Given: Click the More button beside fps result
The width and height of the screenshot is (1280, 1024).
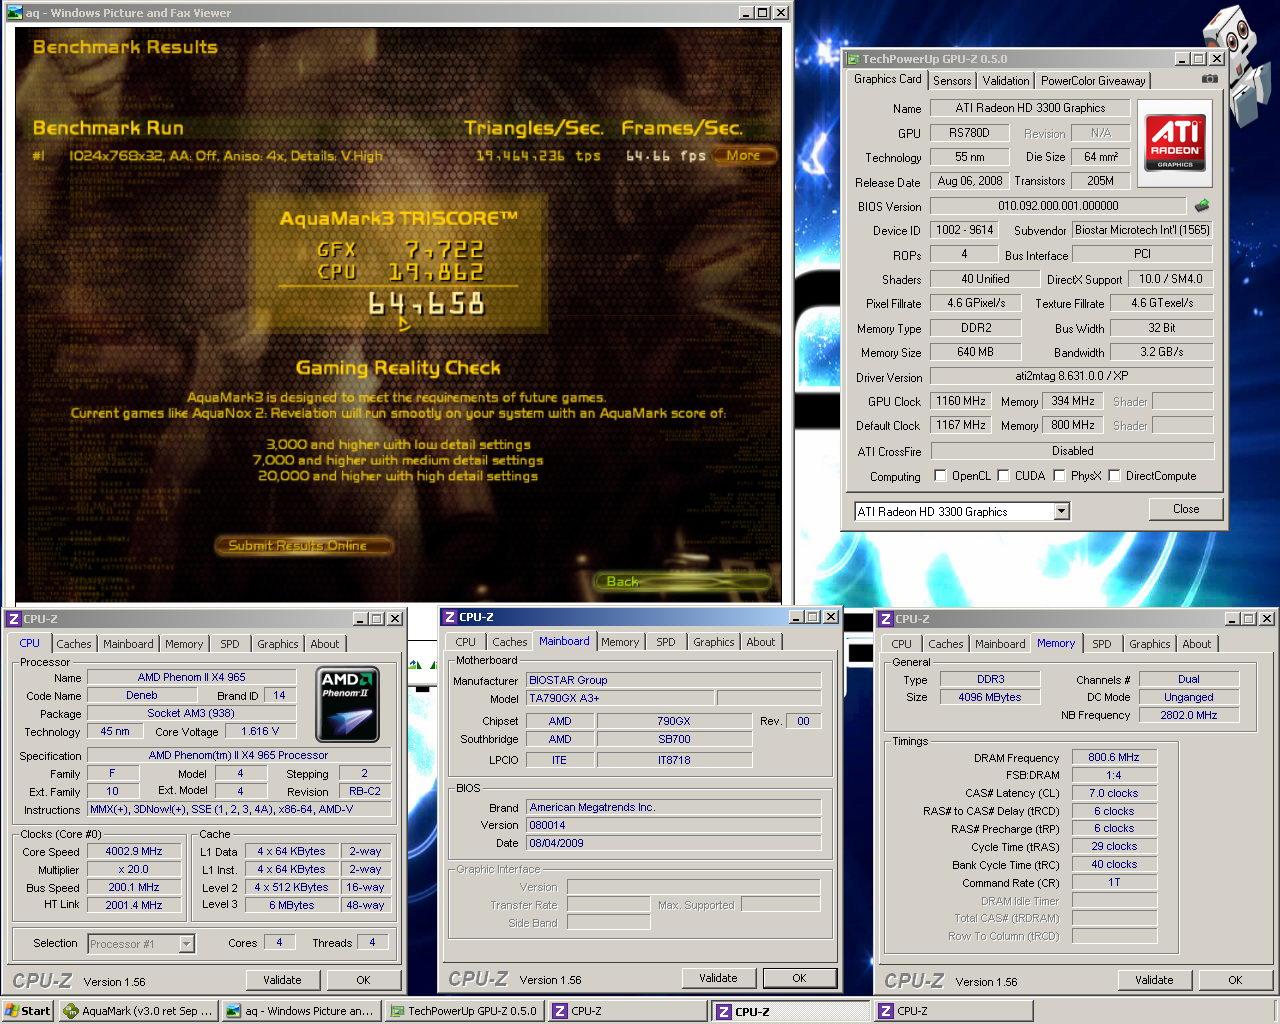Looking at the screenshot, I should (x=744, y=156).
